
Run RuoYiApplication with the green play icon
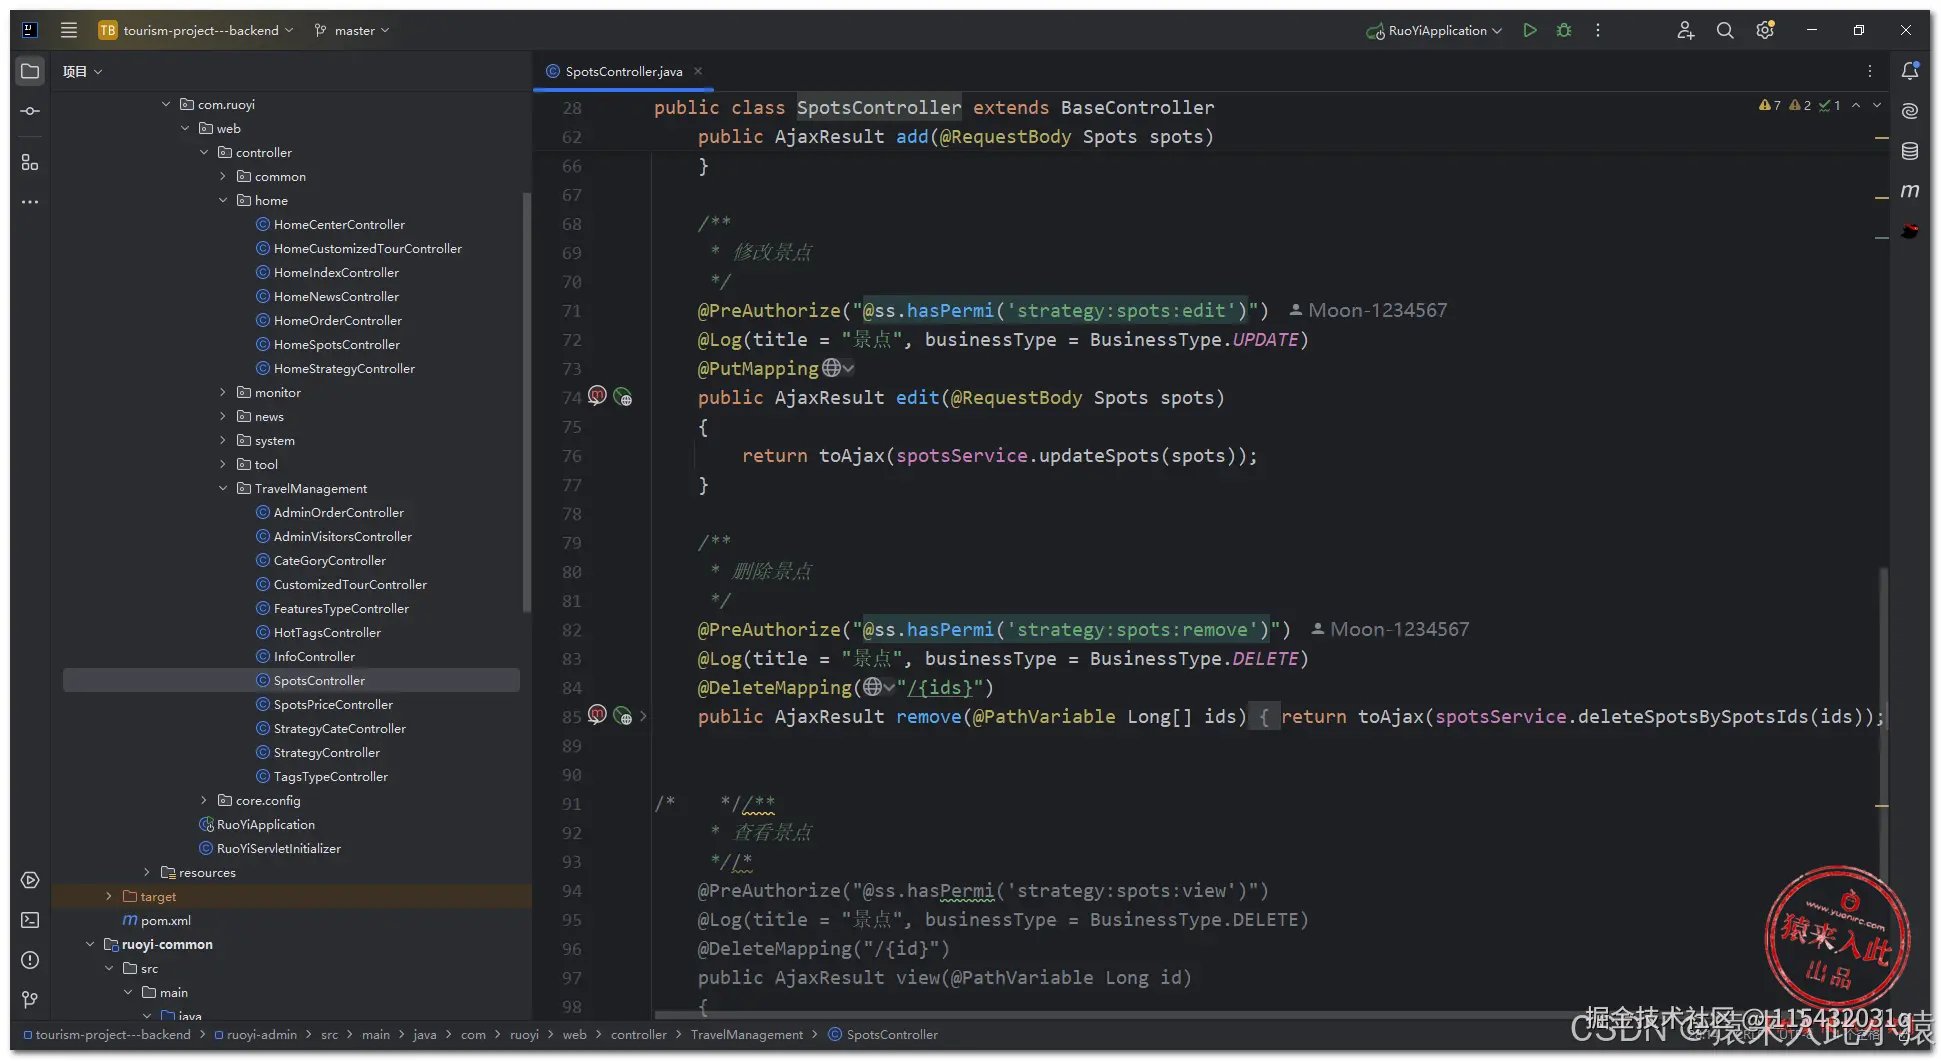[x=1529, y=31]
